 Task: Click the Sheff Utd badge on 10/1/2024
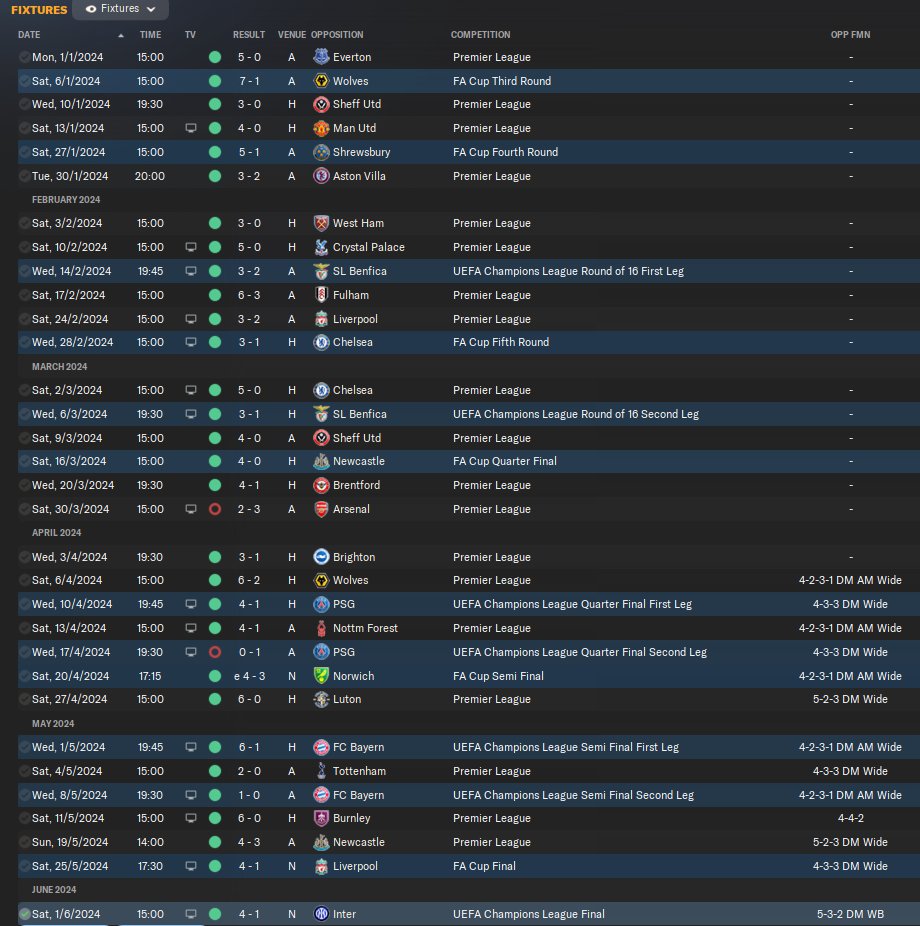(x=321, y=104)
